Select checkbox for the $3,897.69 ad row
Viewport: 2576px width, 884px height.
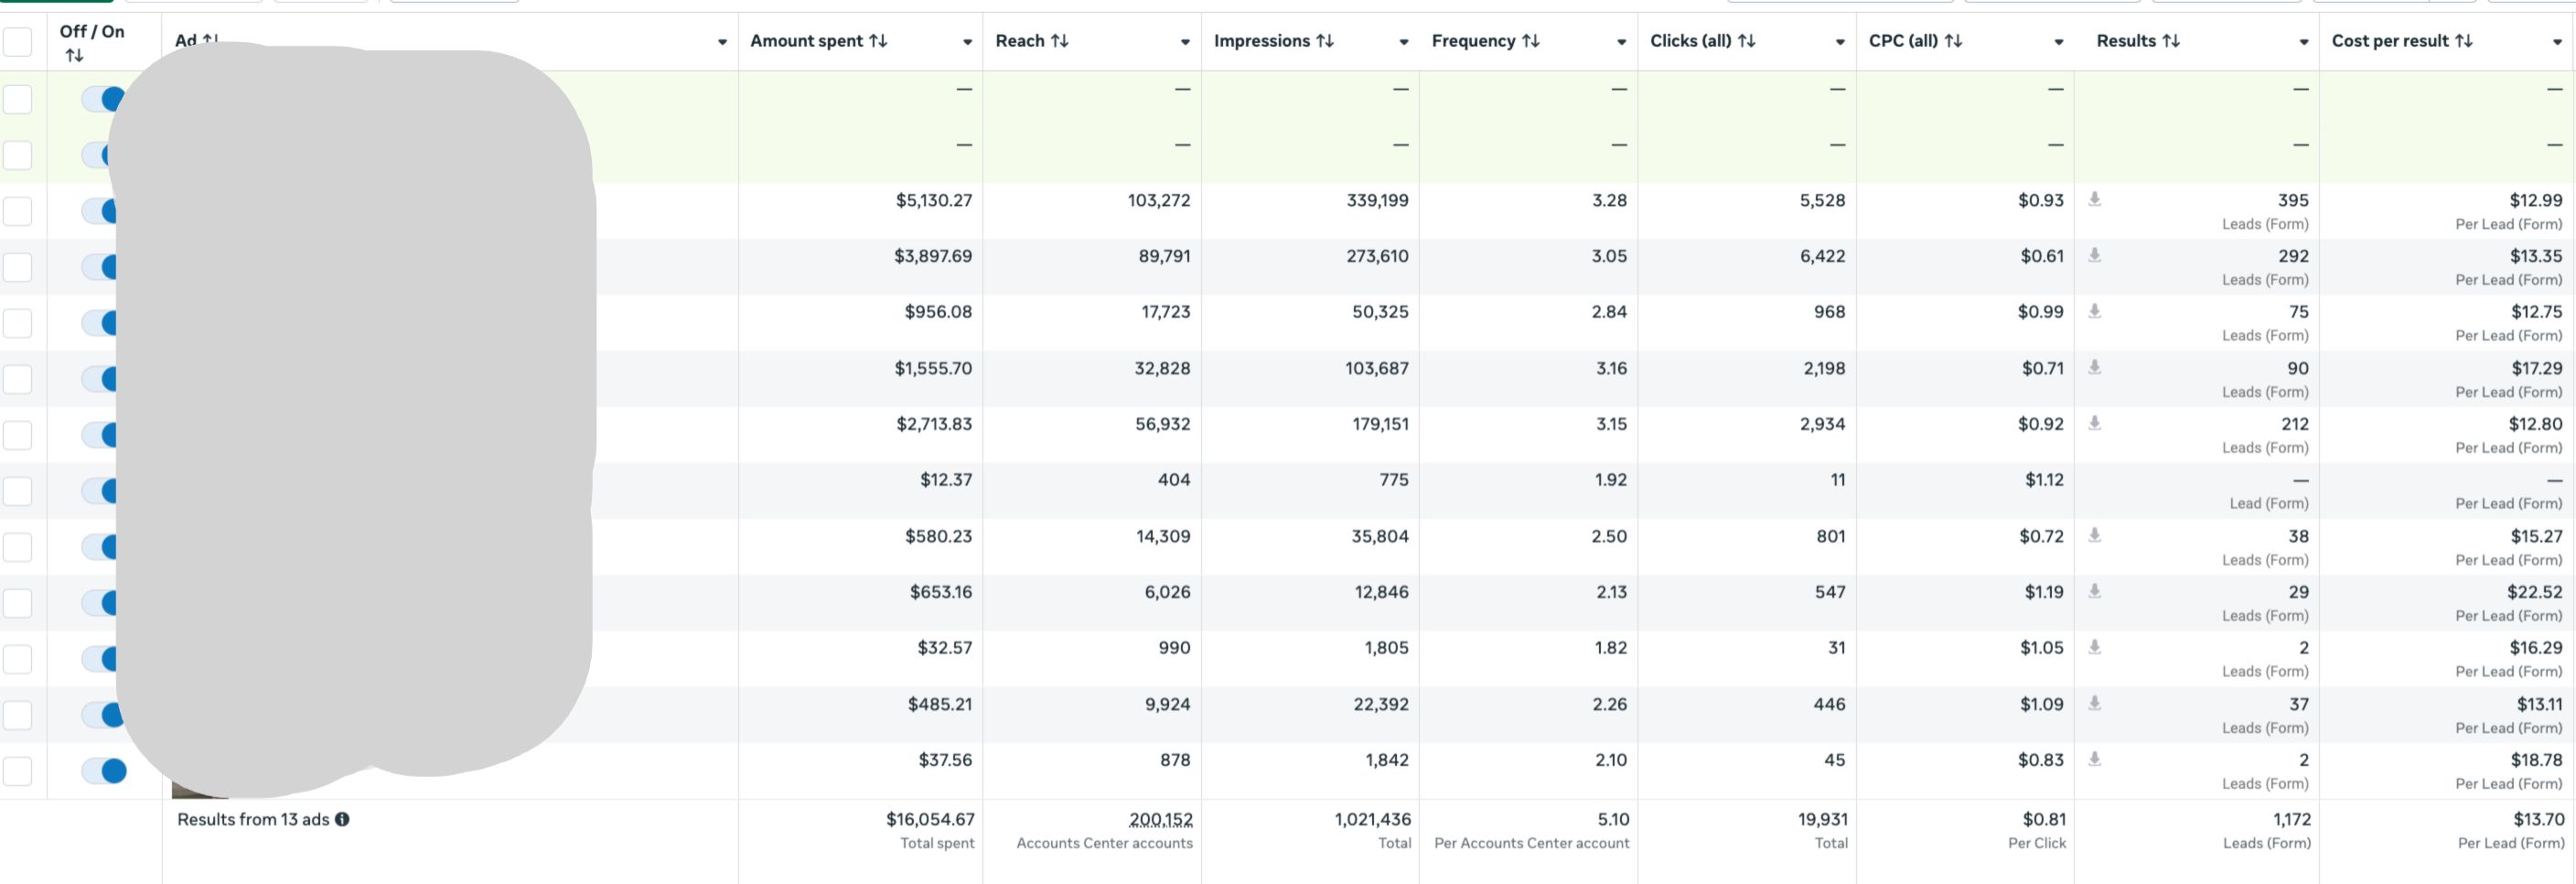tap(17, 267)
